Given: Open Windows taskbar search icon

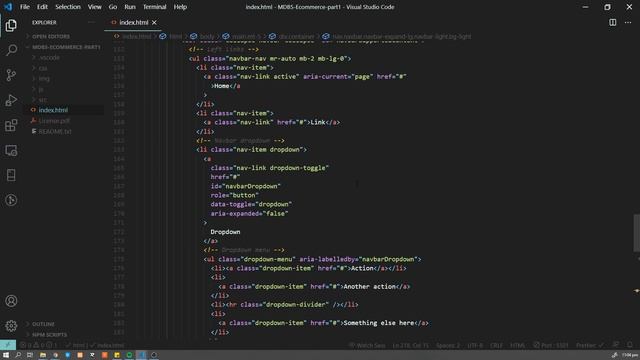Looking at the screenshot, I should click(18, 355).
